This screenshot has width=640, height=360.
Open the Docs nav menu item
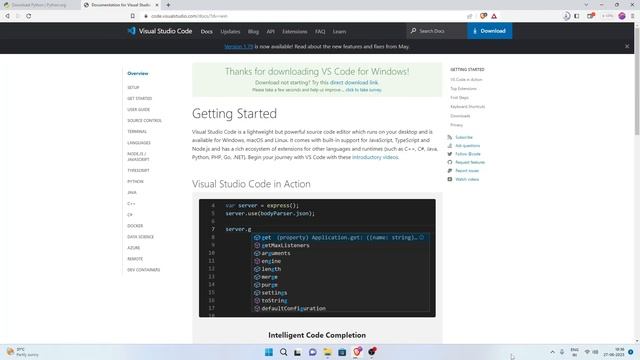coord(207,31)
